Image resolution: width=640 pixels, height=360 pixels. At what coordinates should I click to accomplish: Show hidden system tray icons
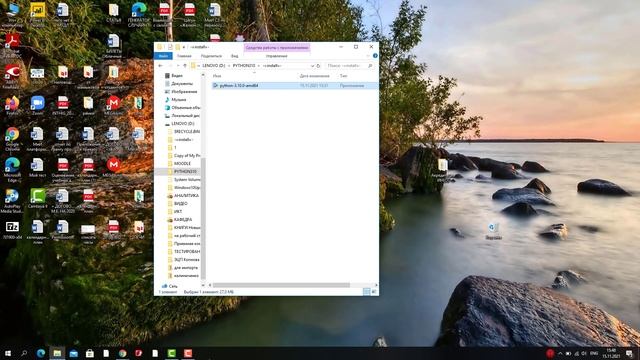560,353
